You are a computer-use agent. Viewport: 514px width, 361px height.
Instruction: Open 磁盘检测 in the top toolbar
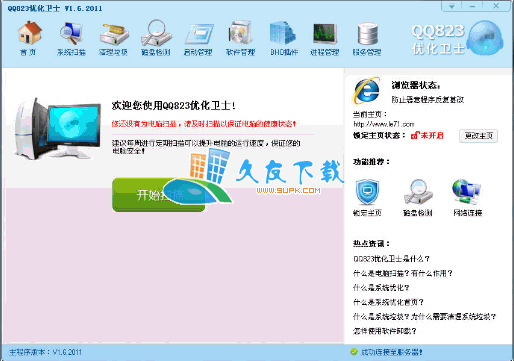[x=156, y=38]
